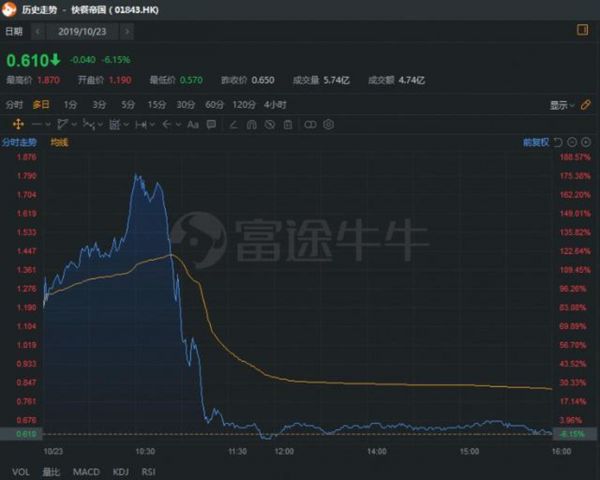Open drawing settings gear icon
The width and height of the screenshot is (600, 480).
[x=328, y=125]
